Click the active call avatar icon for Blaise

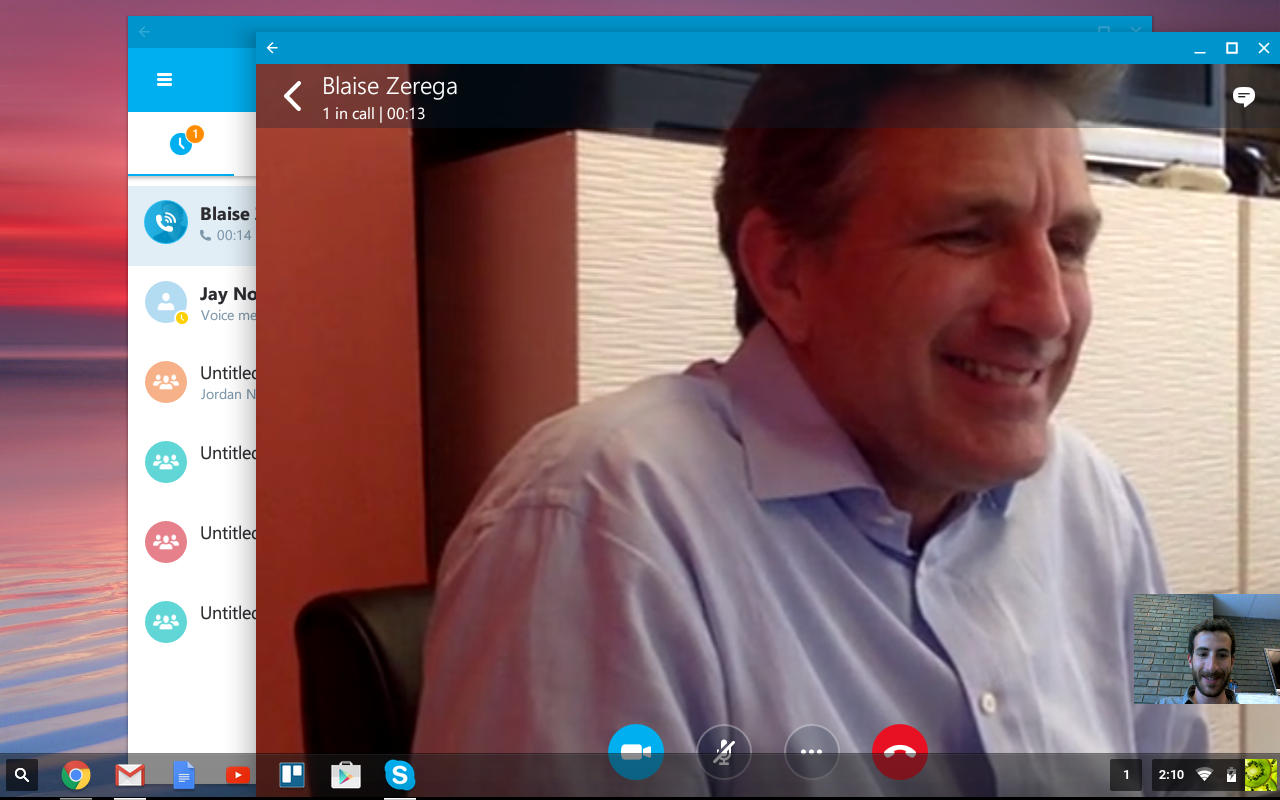(x=165, y=222)
